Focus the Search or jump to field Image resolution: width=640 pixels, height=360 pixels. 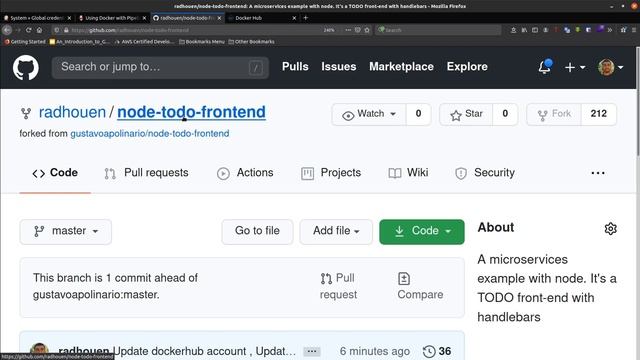coord(160,67)
